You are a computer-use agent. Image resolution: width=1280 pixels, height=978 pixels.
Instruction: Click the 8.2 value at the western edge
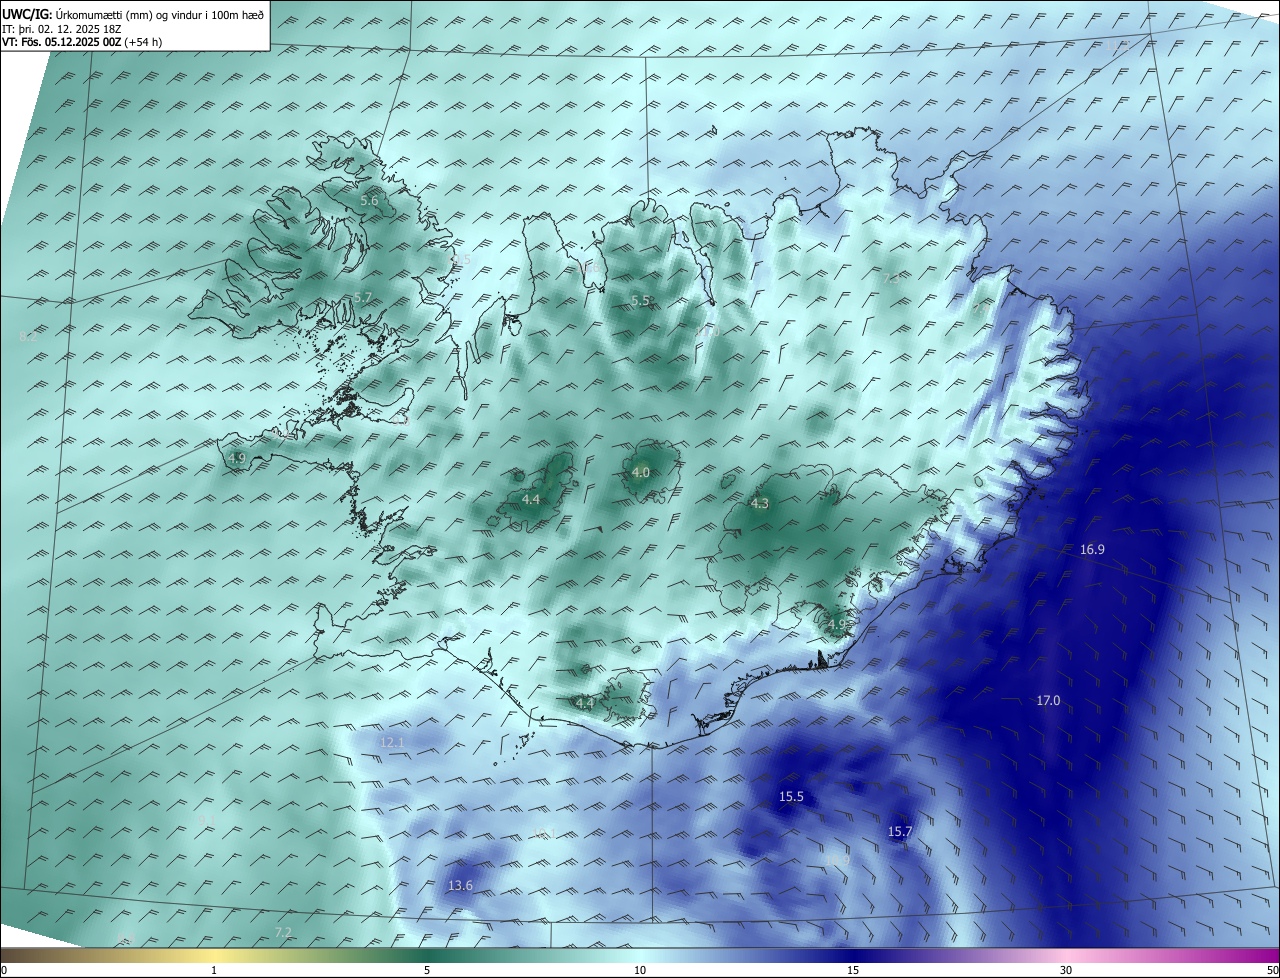[28, 337]
